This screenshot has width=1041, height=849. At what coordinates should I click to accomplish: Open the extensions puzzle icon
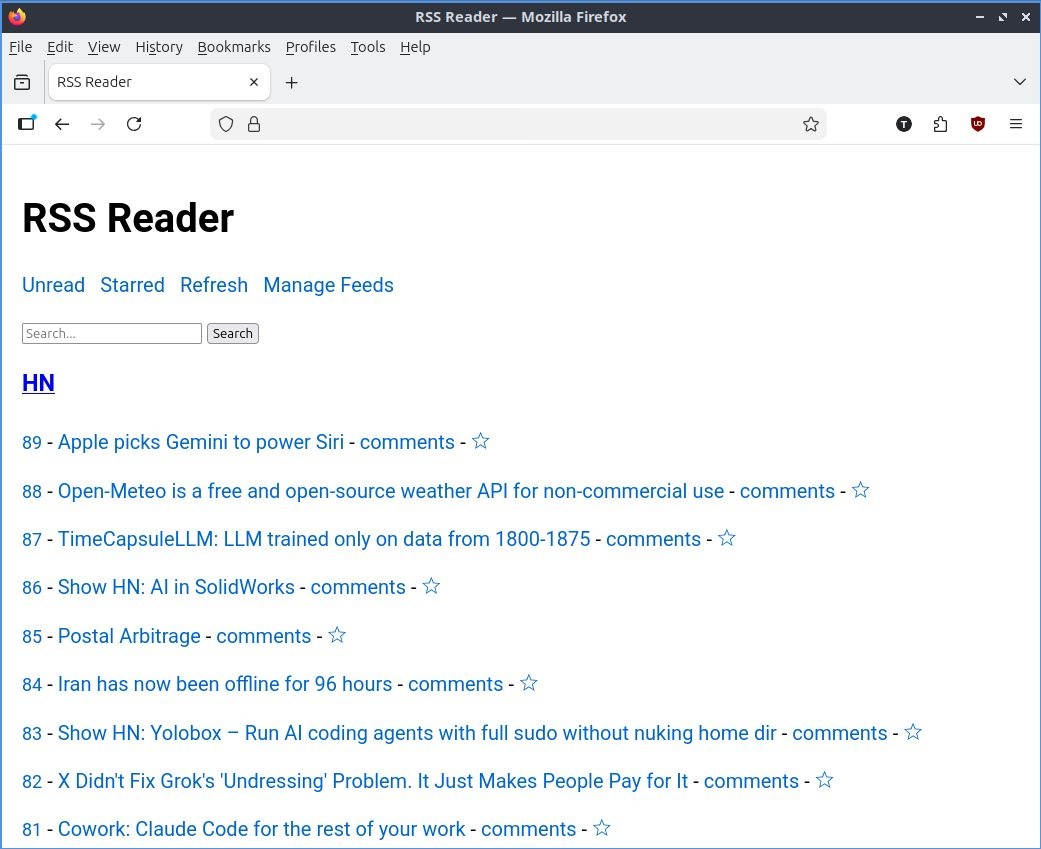(940, 124)
